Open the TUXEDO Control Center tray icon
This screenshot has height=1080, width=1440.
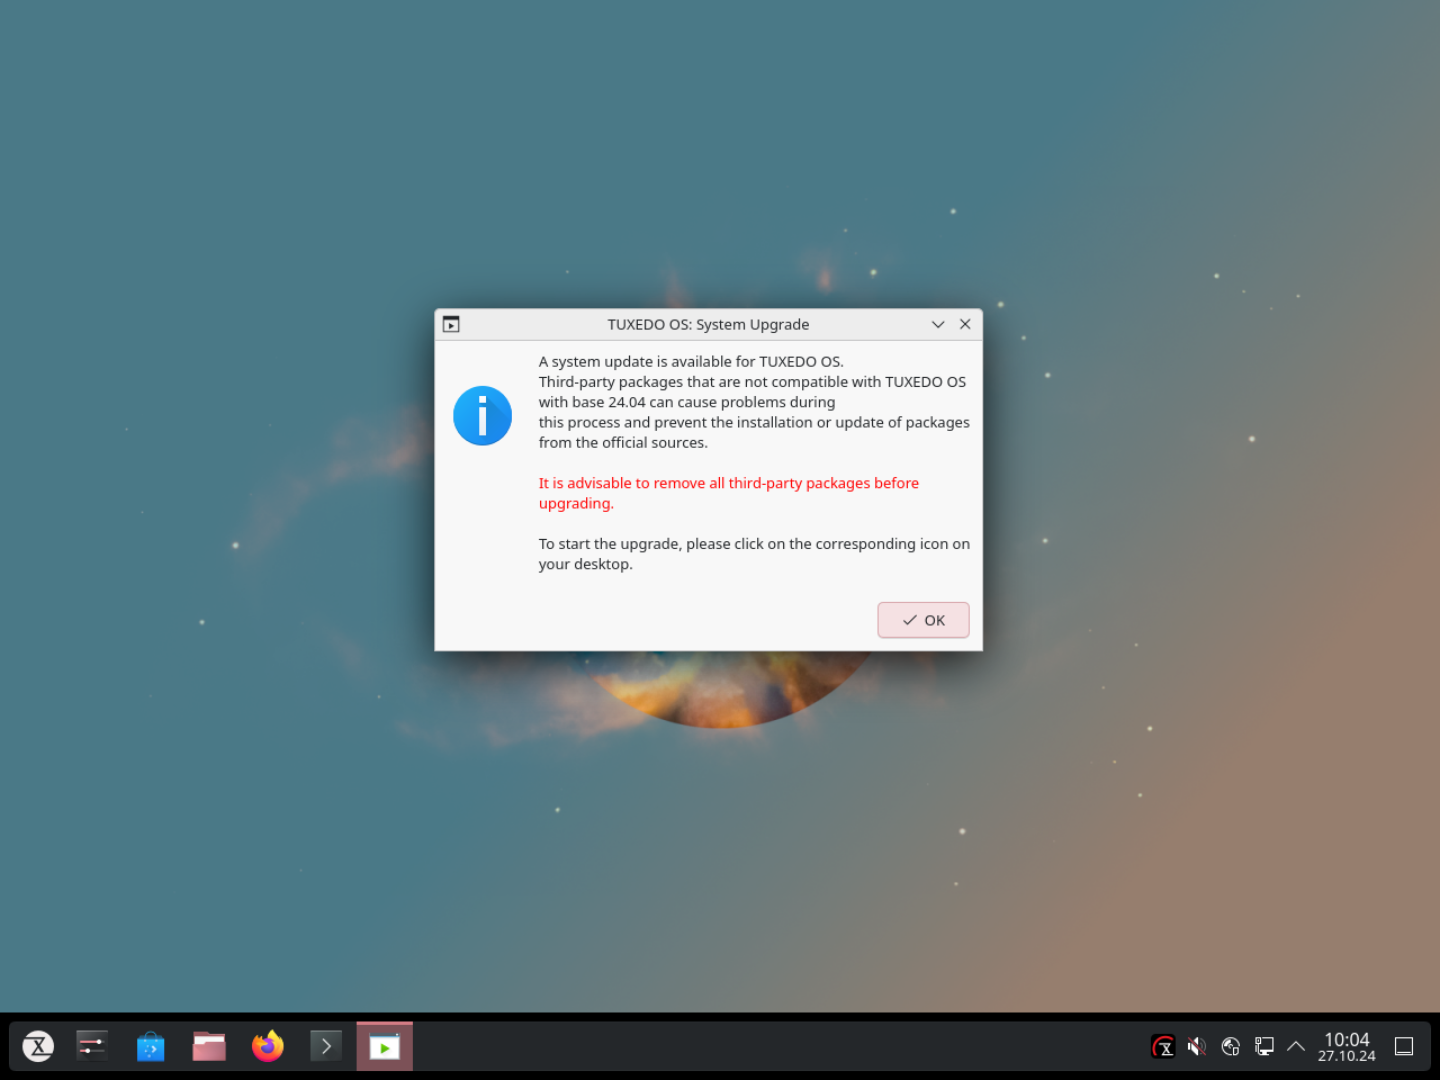coord(1163,1046)
